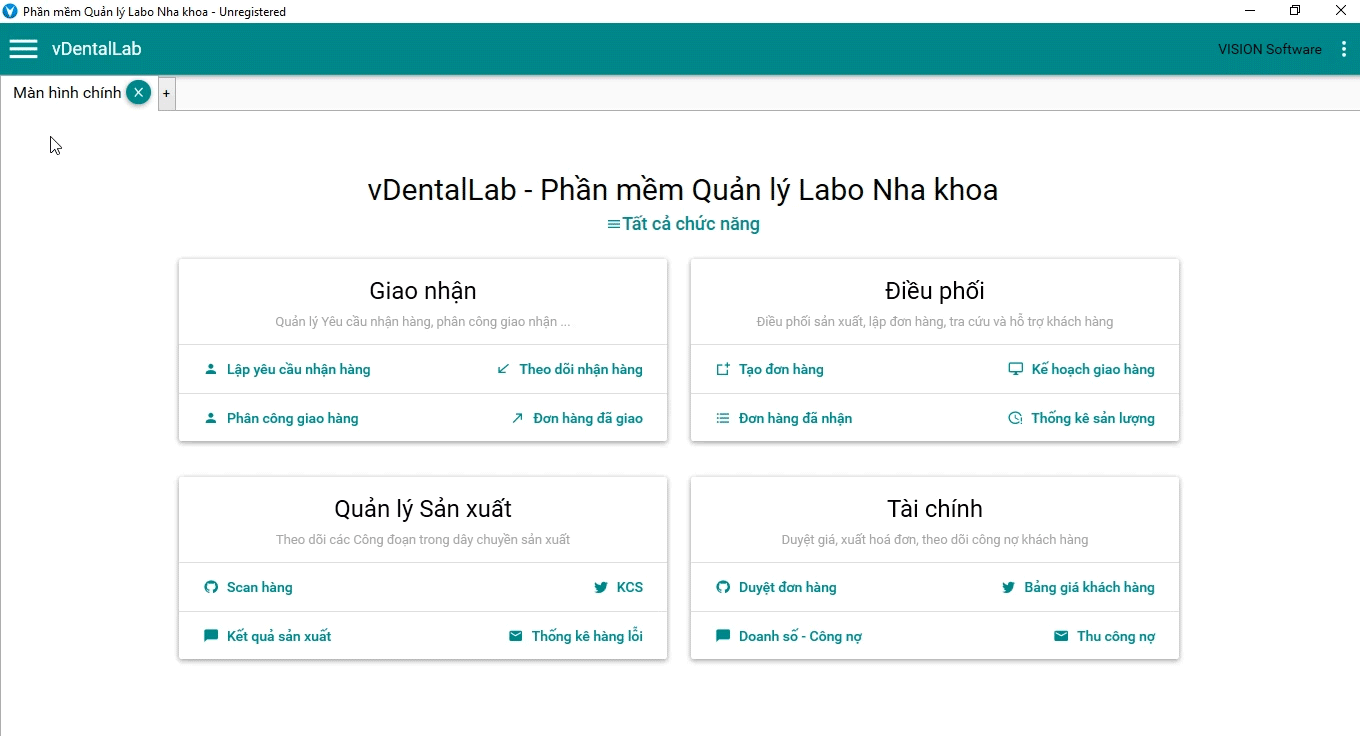Screen dimensions: 1360x736
Task: Click the Scan hàng GitHub icon
Action: coord(211,588)
